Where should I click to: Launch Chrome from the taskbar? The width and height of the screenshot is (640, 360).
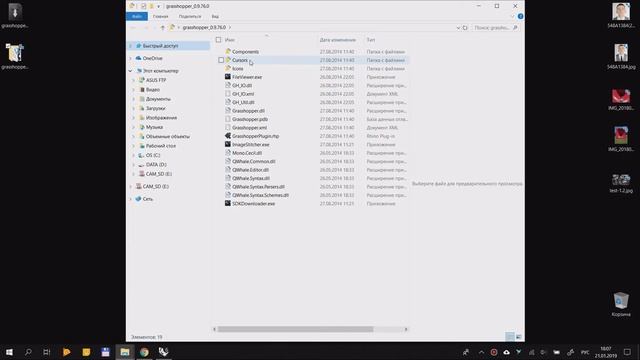[144, 352]
